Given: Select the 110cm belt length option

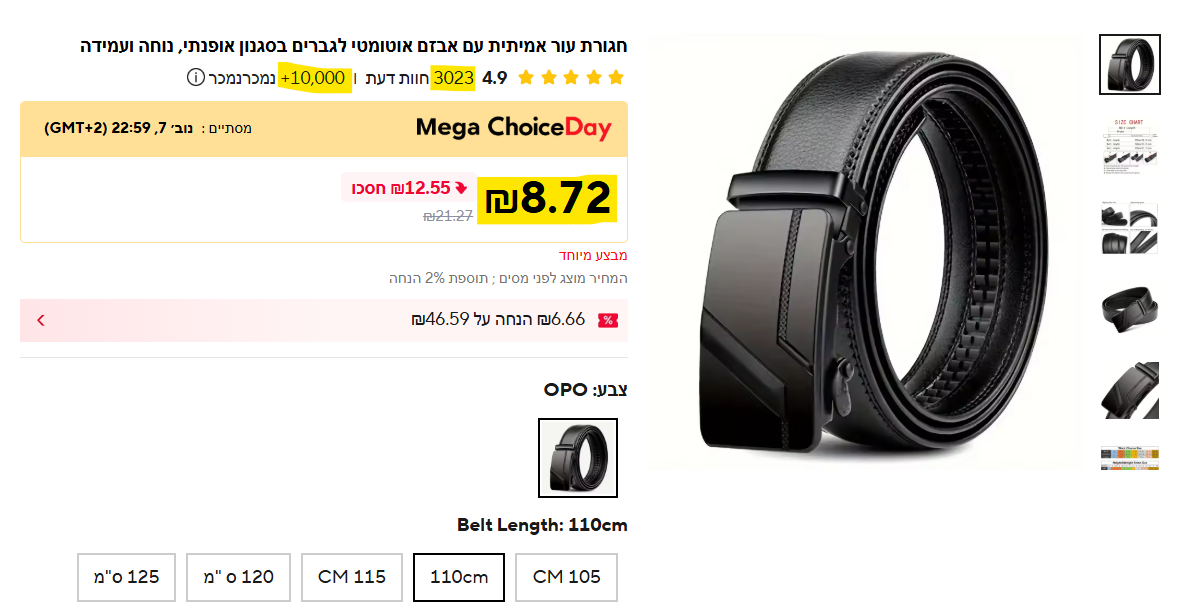Looking at the screenshot, I should click(x=459, y=577).
